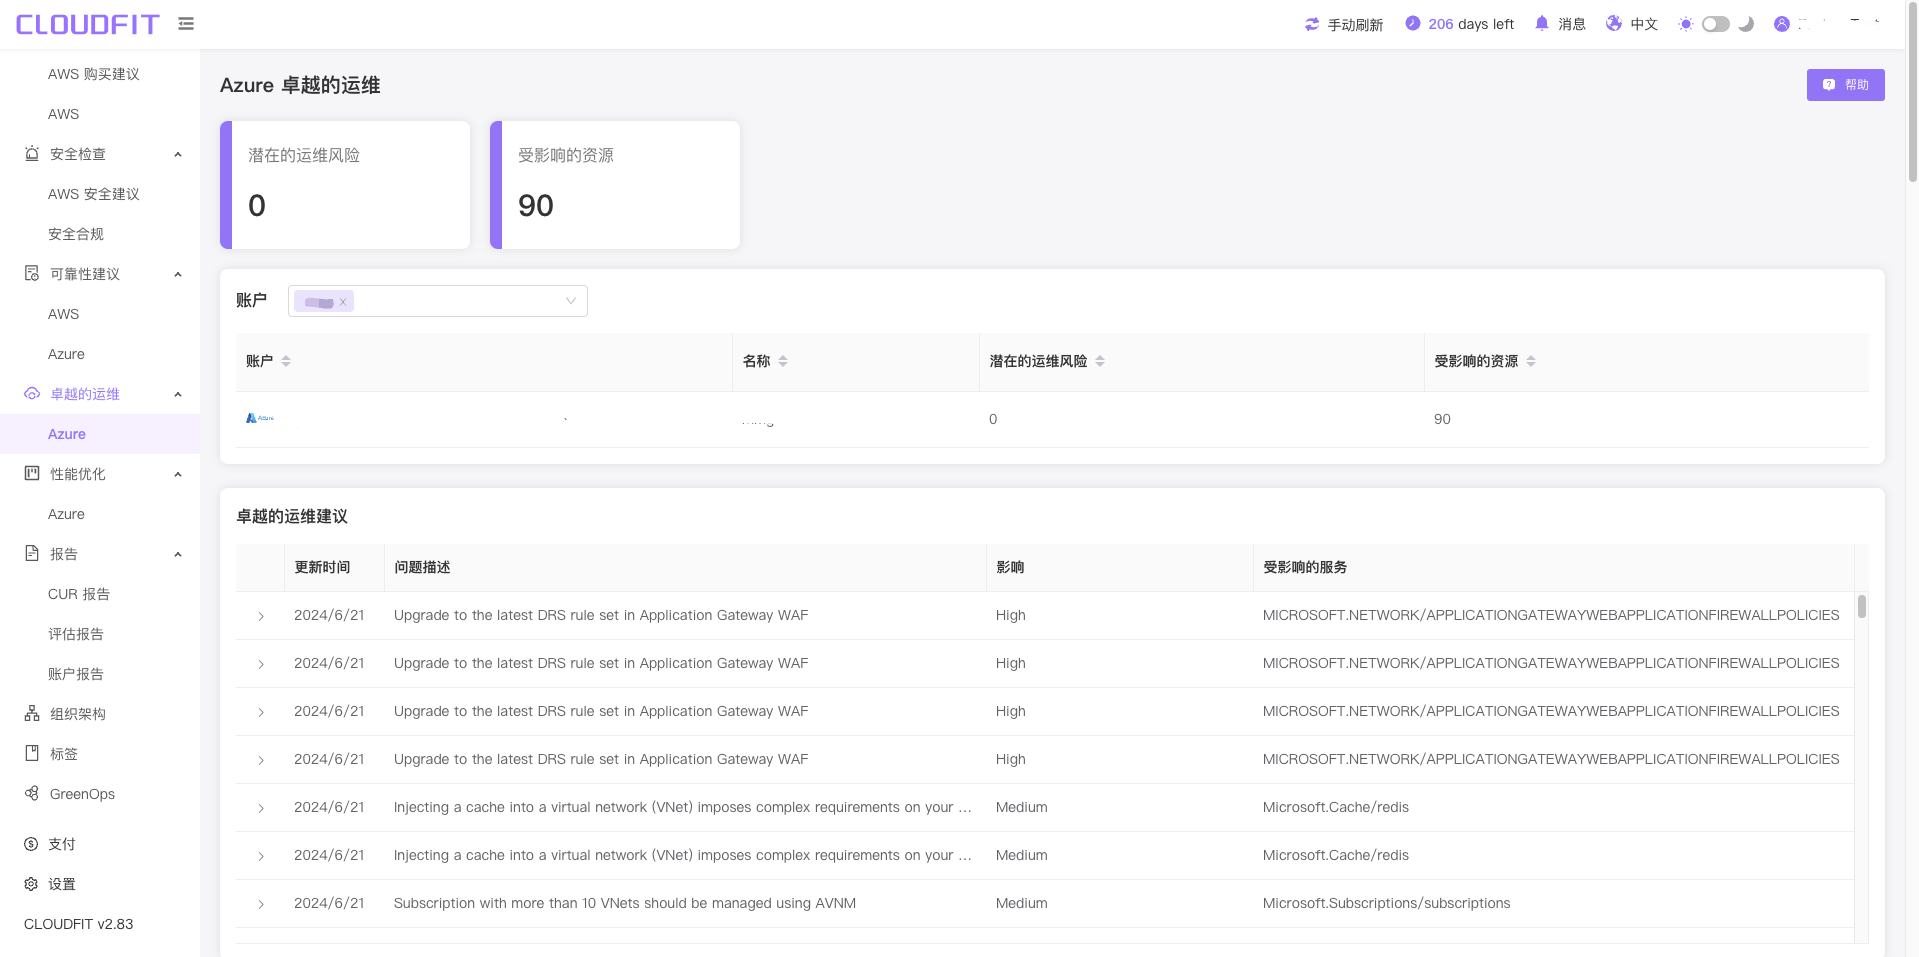Viewport: 1919px width, 957px height.
Task: Click the recommendations table scrollbar thumb
Action: (x=1862, y=606)
